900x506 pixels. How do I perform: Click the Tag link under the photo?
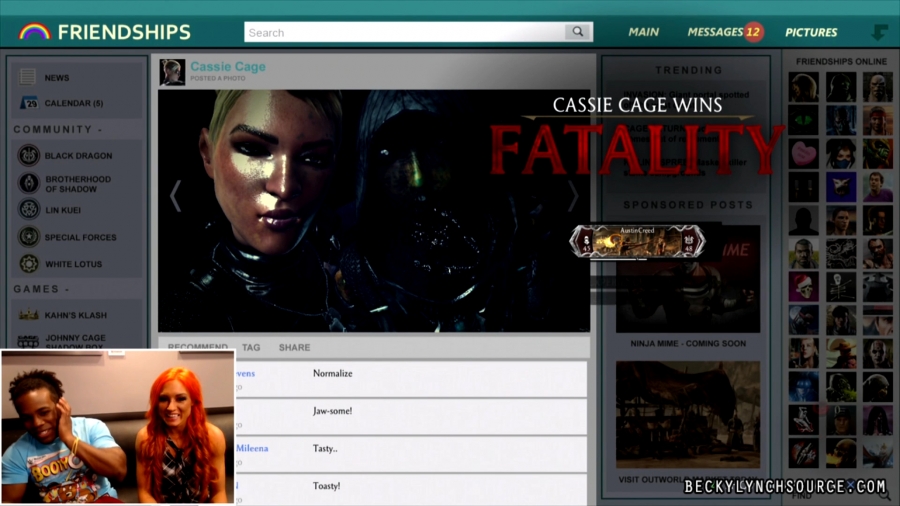click(x=251, y=348)
